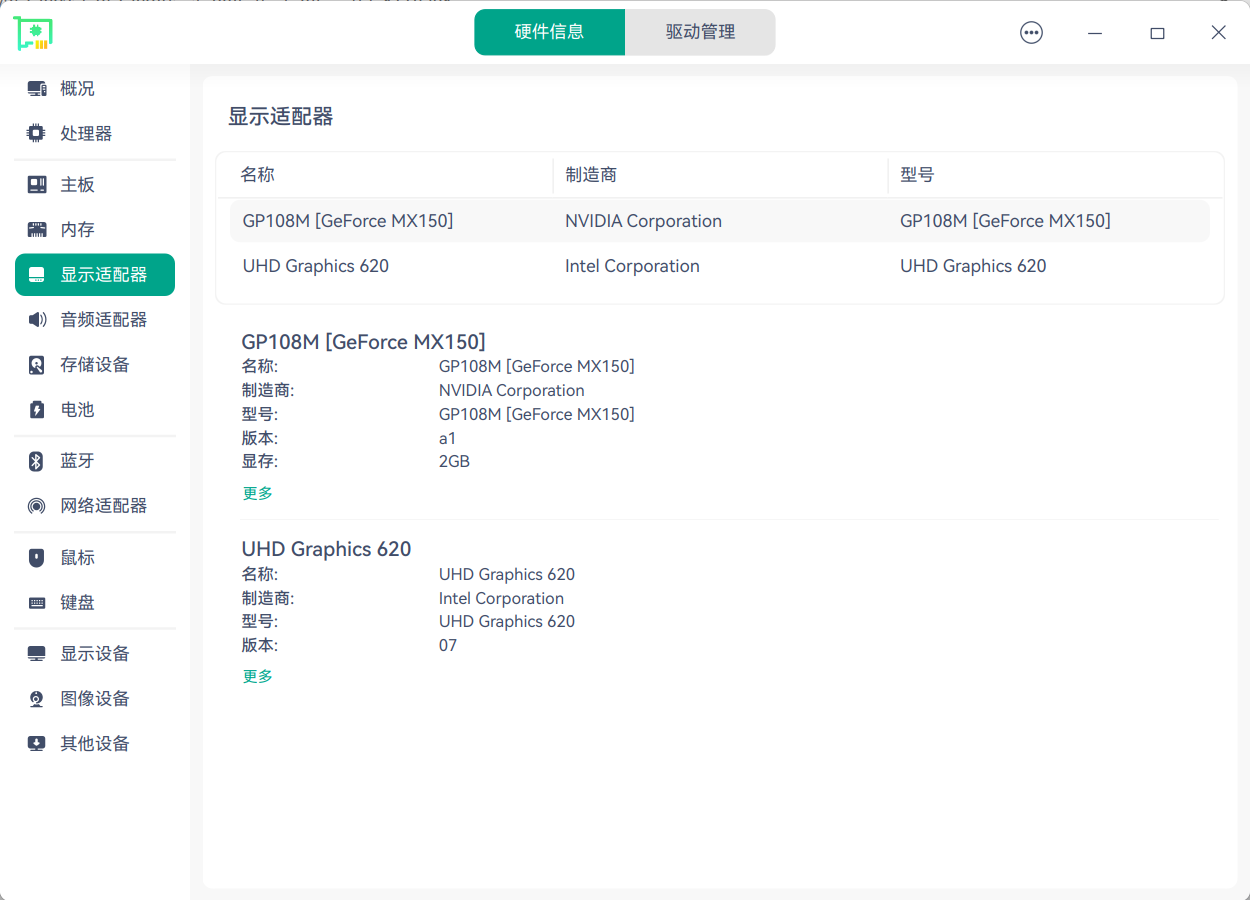Click the 名称 column header
The image size is (1250, 900).
(x=257, y=175)
